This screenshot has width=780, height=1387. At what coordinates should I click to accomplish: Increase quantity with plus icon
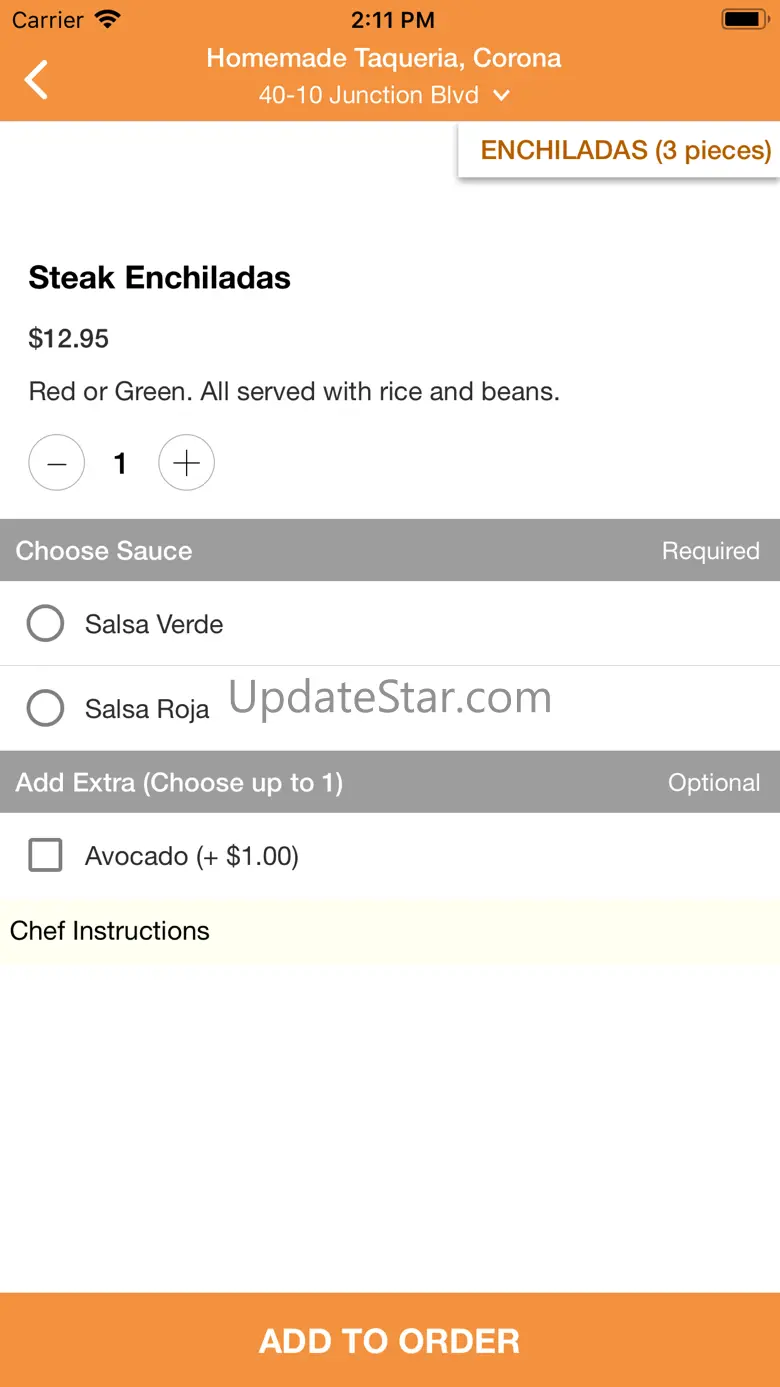187,463
